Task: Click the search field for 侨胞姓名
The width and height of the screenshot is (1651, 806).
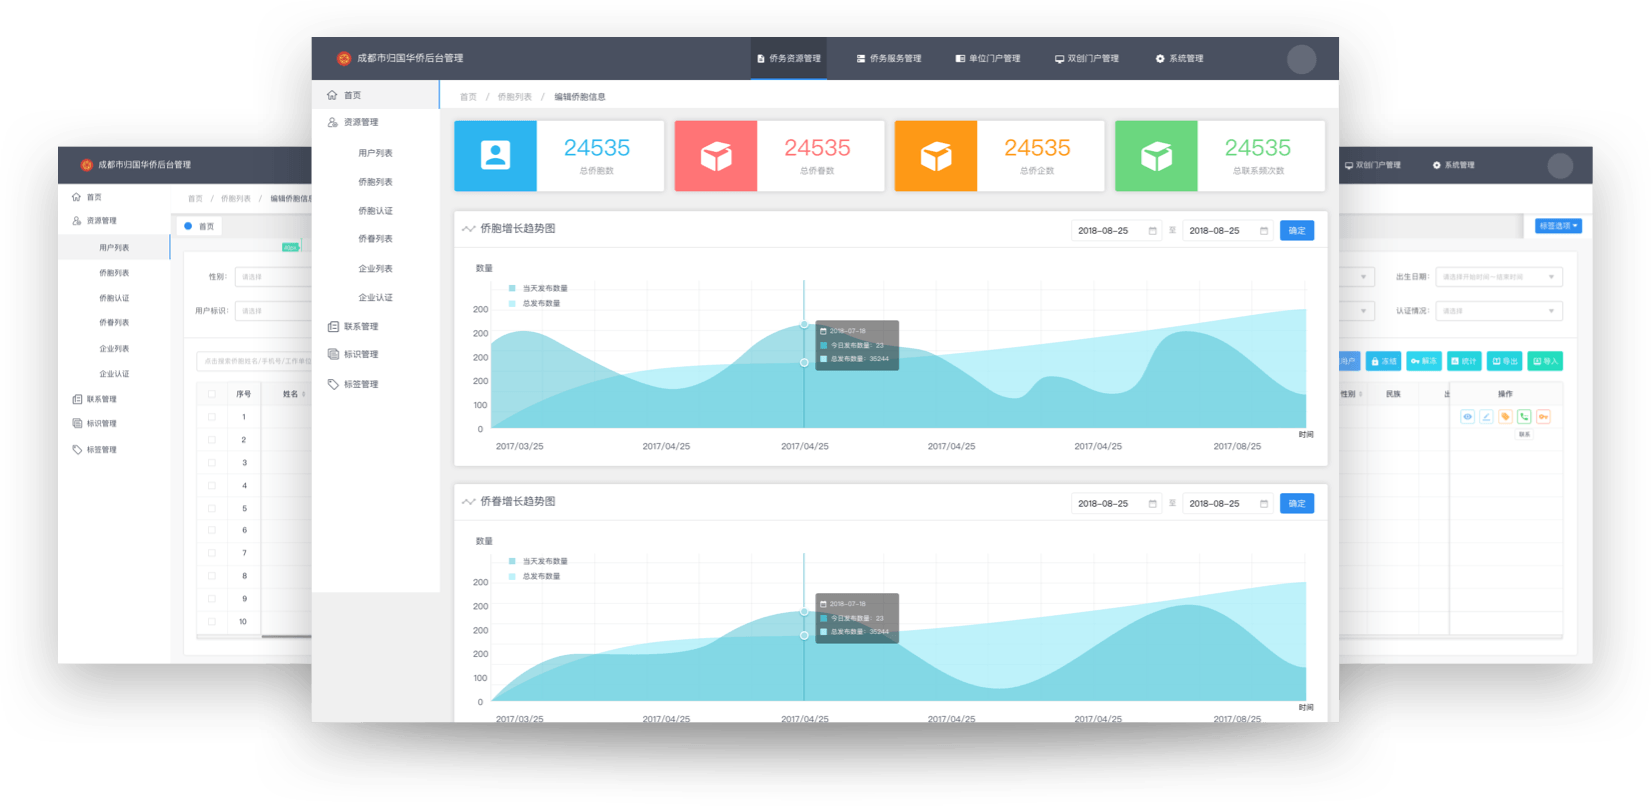Action: tap(255, 361)
